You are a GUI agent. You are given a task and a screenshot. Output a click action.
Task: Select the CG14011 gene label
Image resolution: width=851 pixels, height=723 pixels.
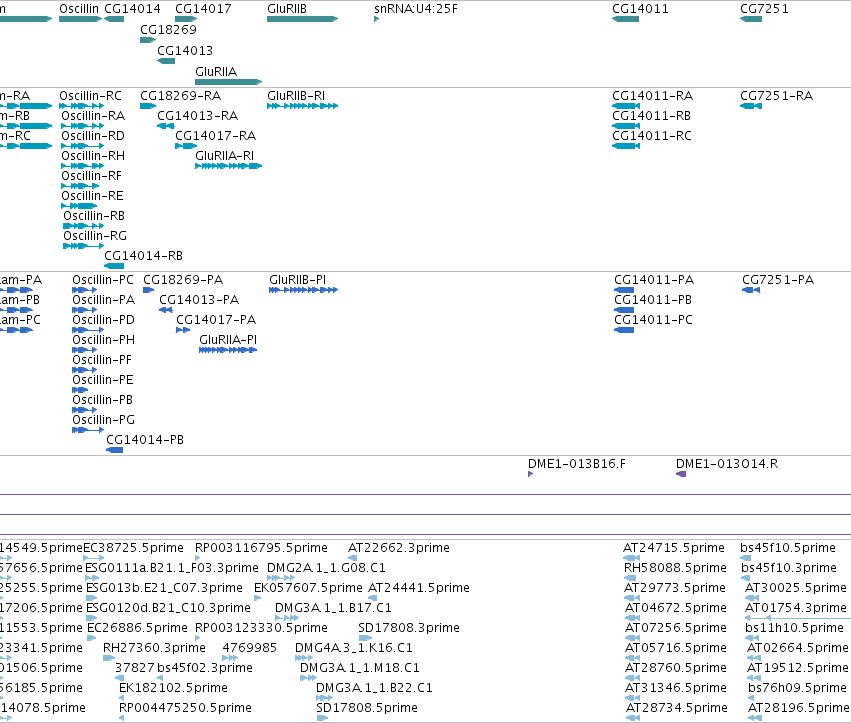(x=640, y=9)
